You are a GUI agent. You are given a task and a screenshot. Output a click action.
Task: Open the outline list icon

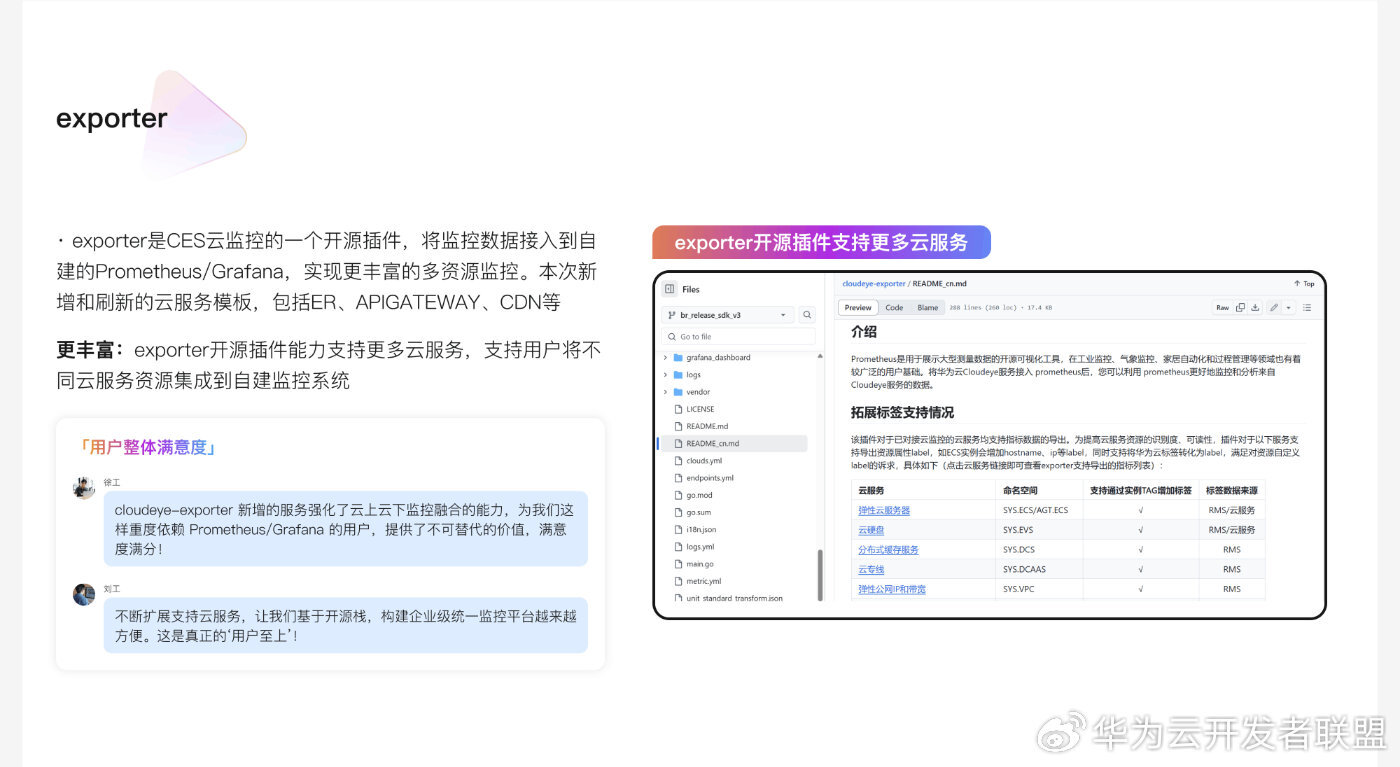(1307, 308)
